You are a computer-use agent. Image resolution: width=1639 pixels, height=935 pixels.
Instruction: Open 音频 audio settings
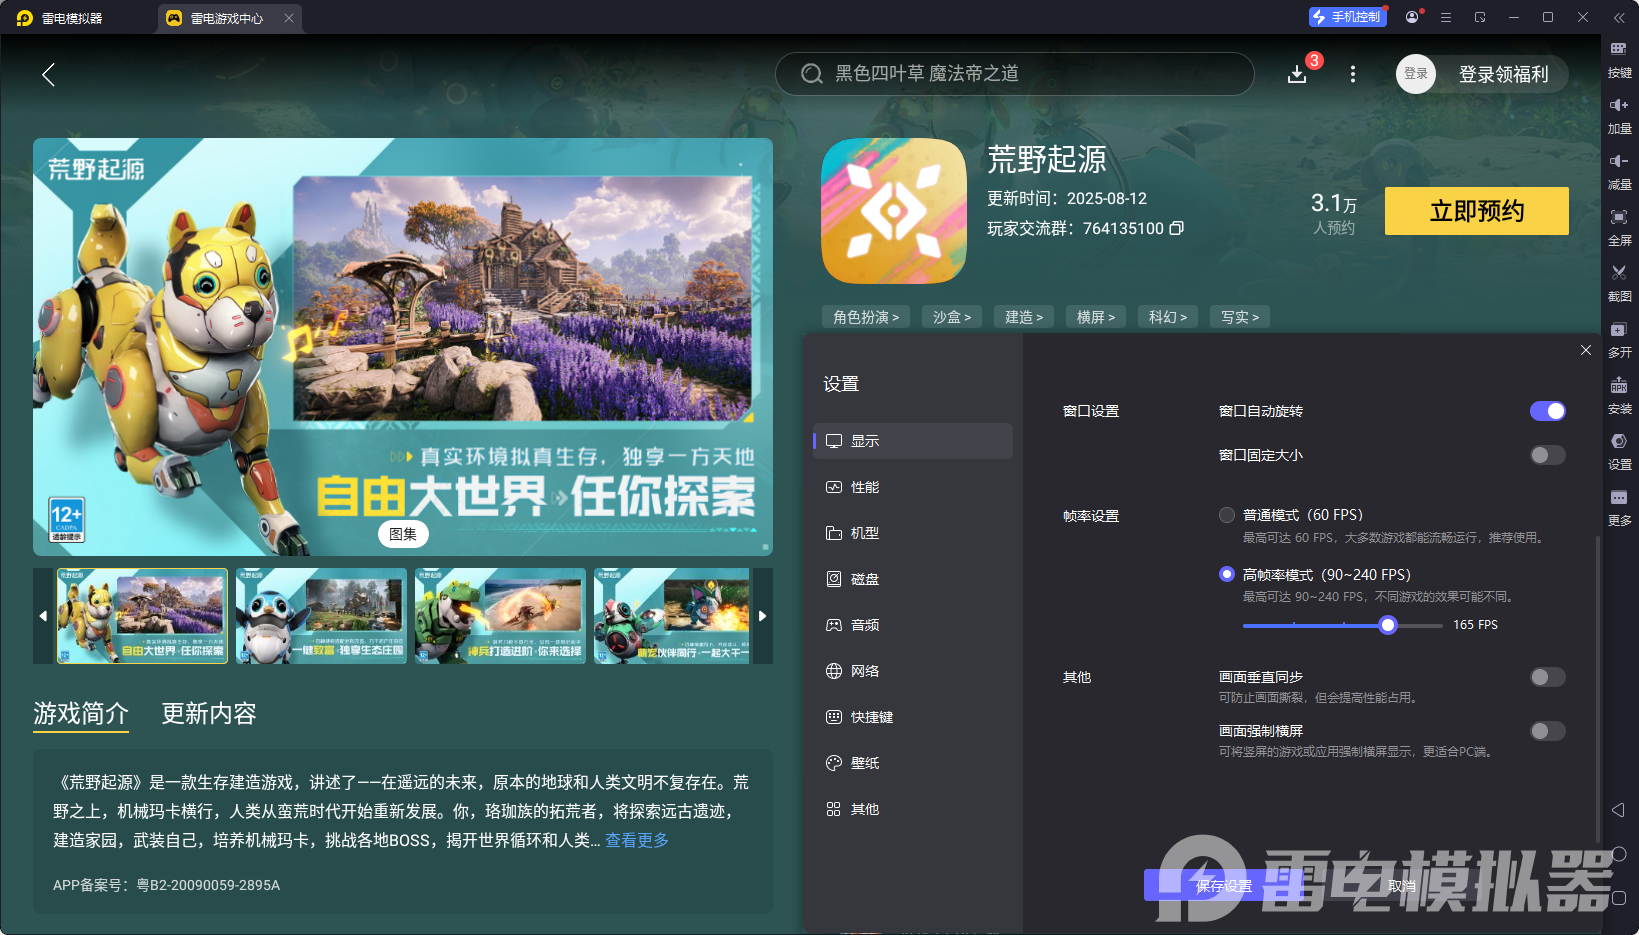click(x=866, y=624)
